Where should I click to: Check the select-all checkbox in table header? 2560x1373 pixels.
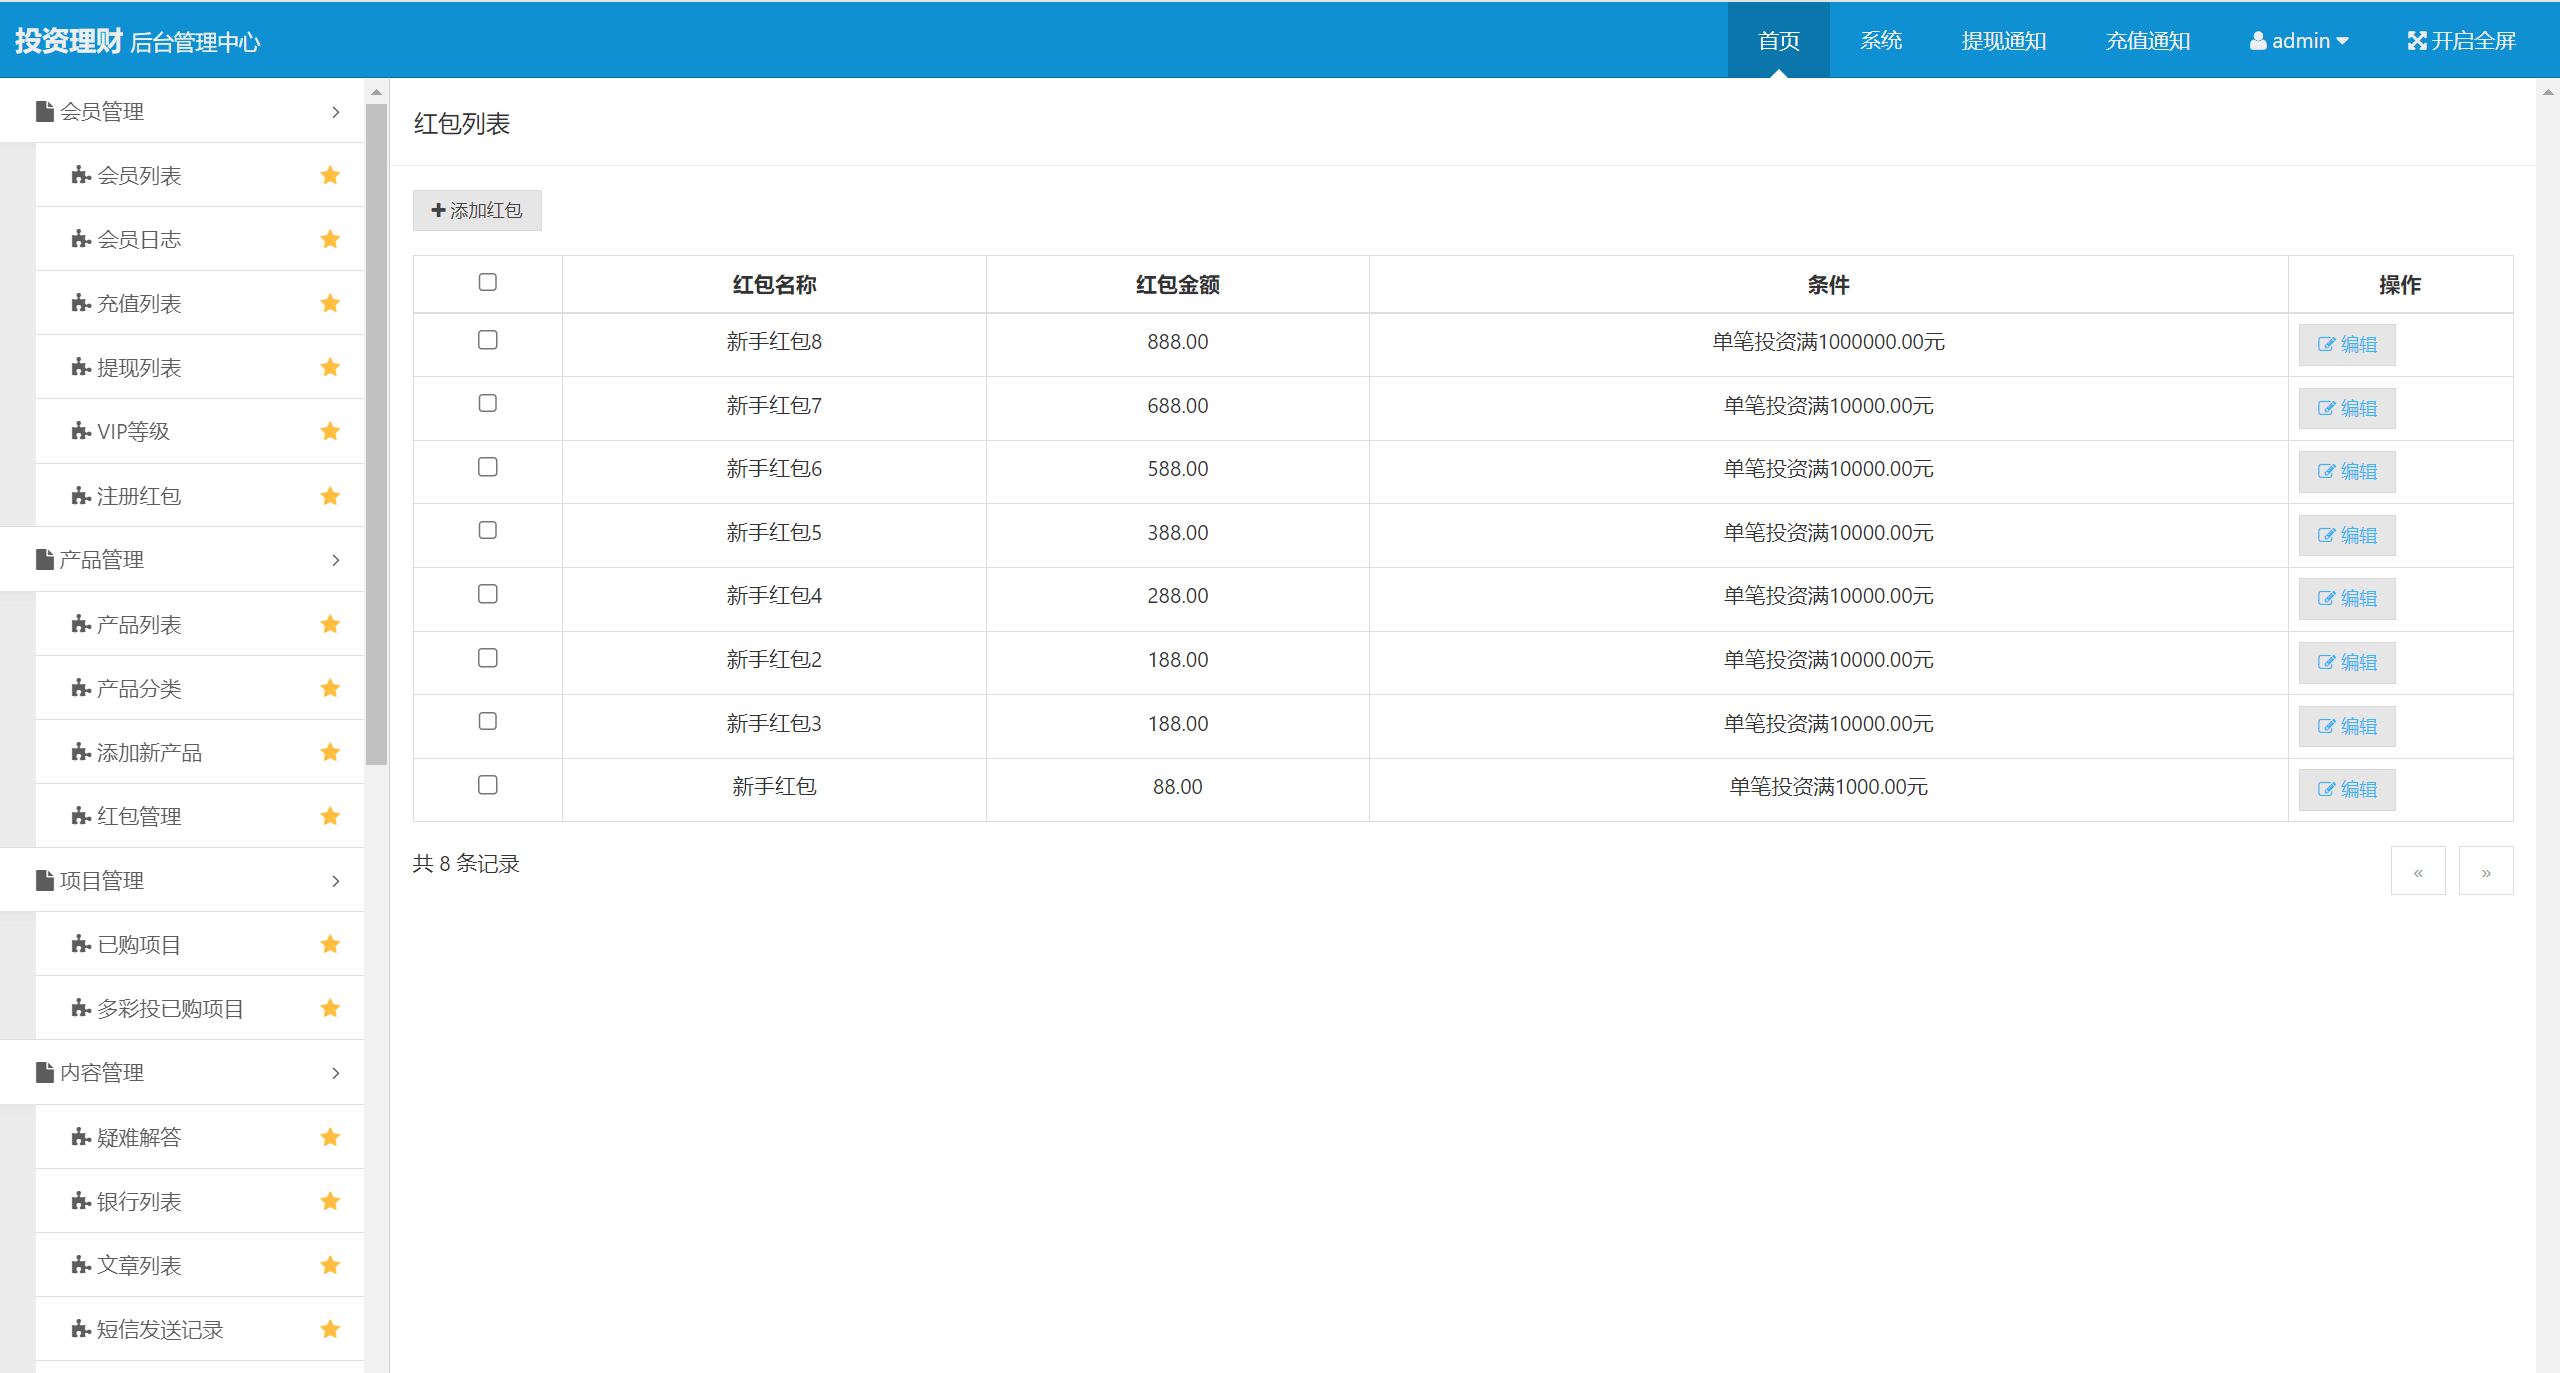(487, 282)
